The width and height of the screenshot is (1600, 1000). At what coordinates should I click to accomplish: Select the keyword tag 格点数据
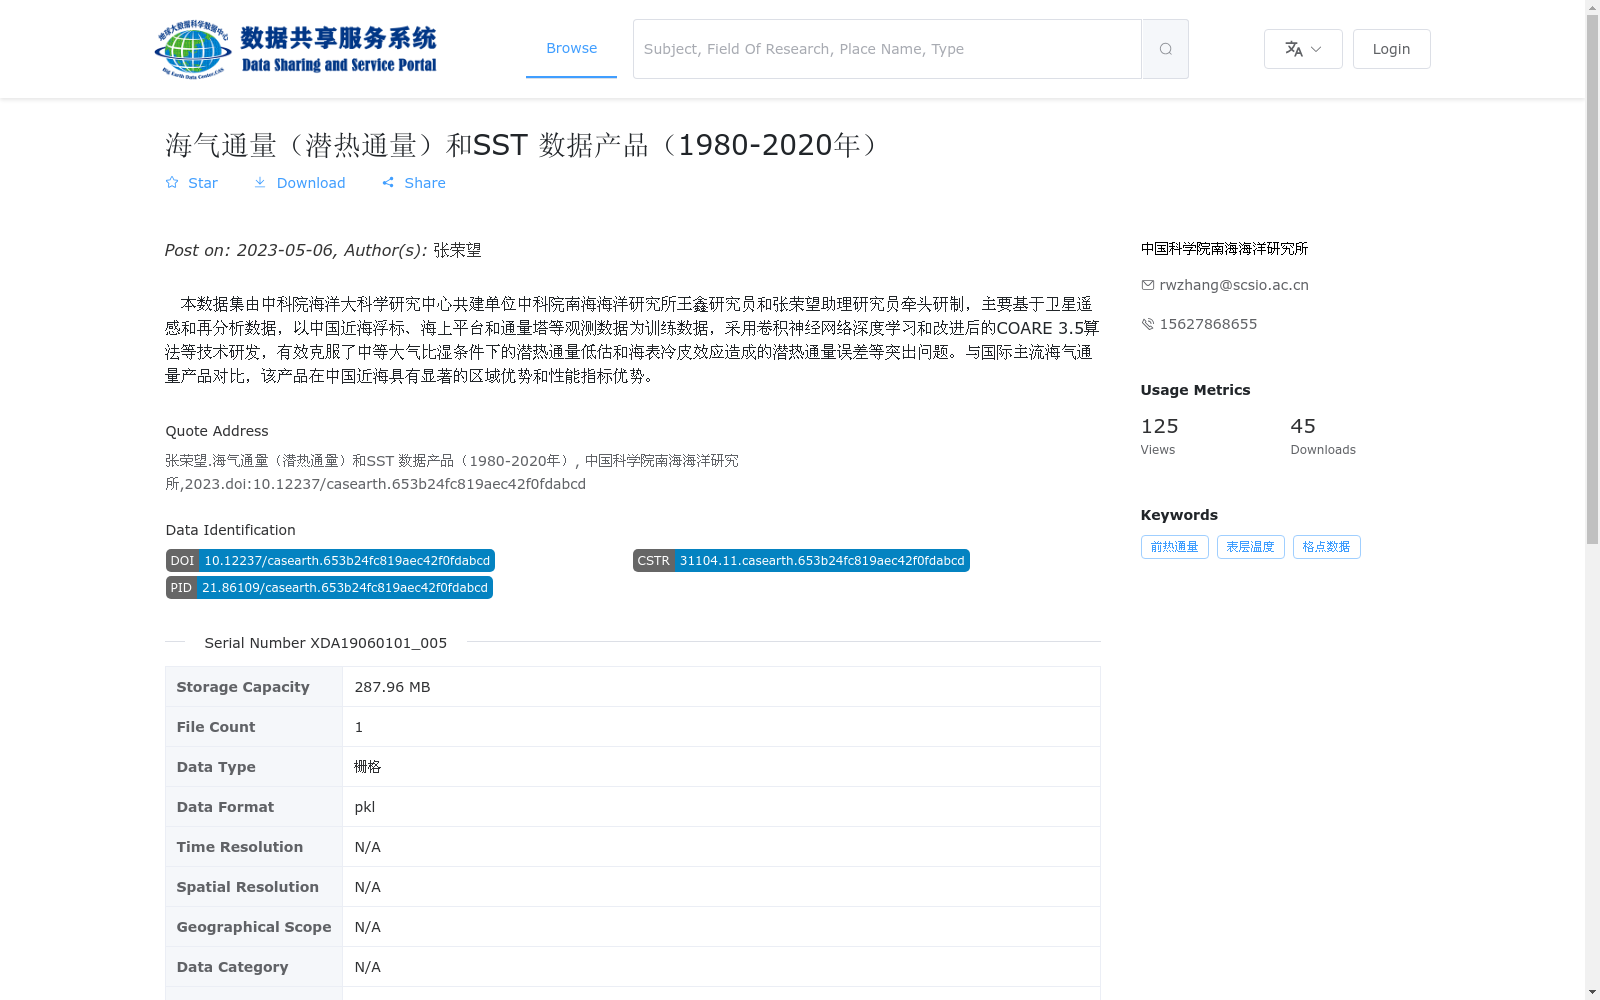(1327, 547)
